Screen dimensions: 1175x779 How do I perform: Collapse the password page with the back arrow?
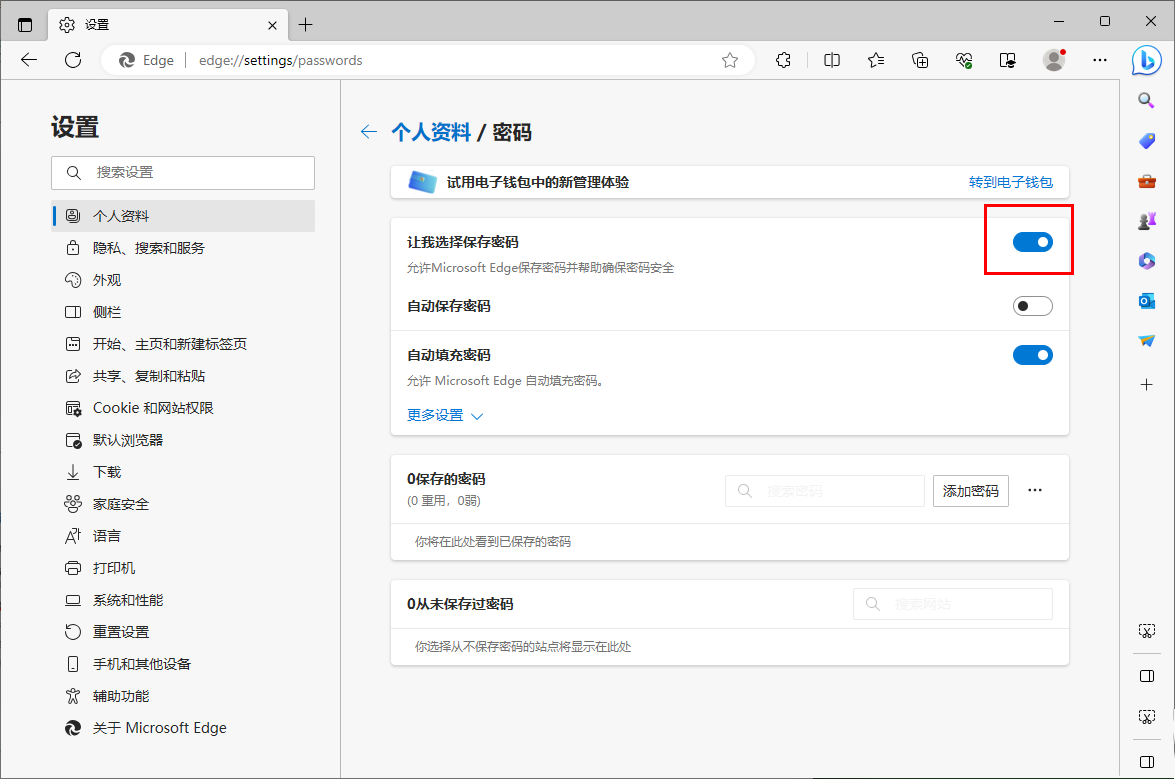(x=369, y=131)
